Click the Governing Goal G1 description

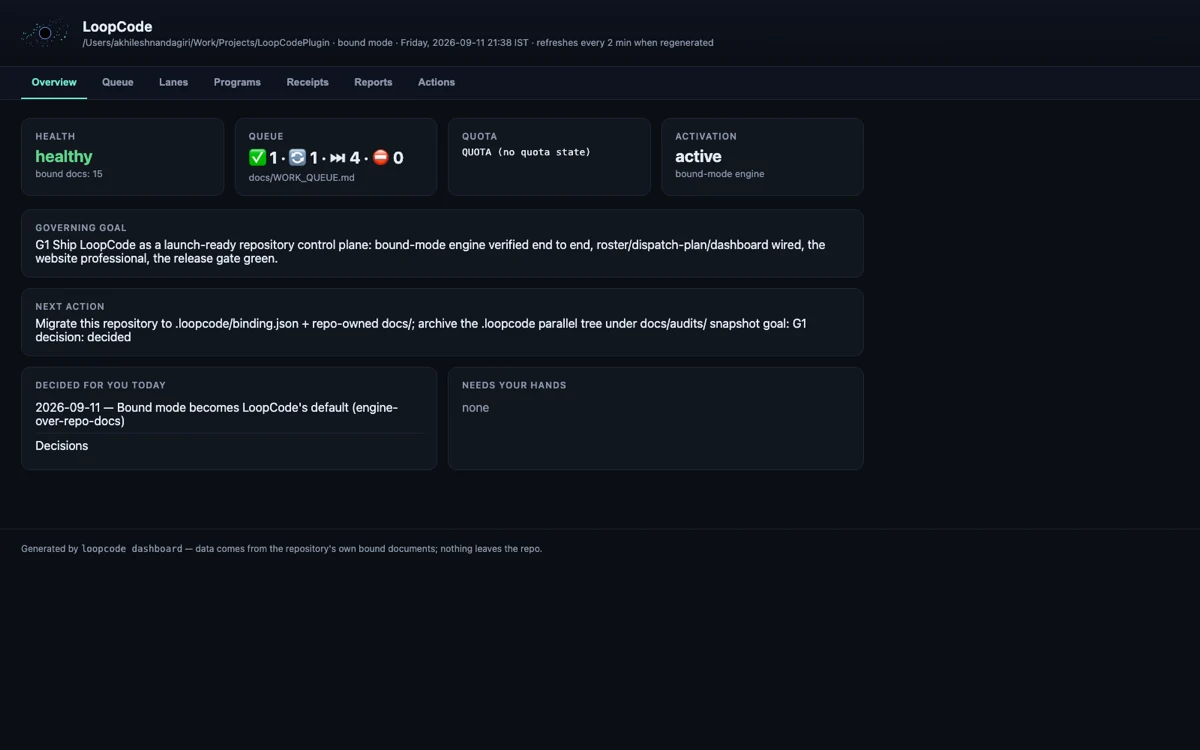click(430, 251)
